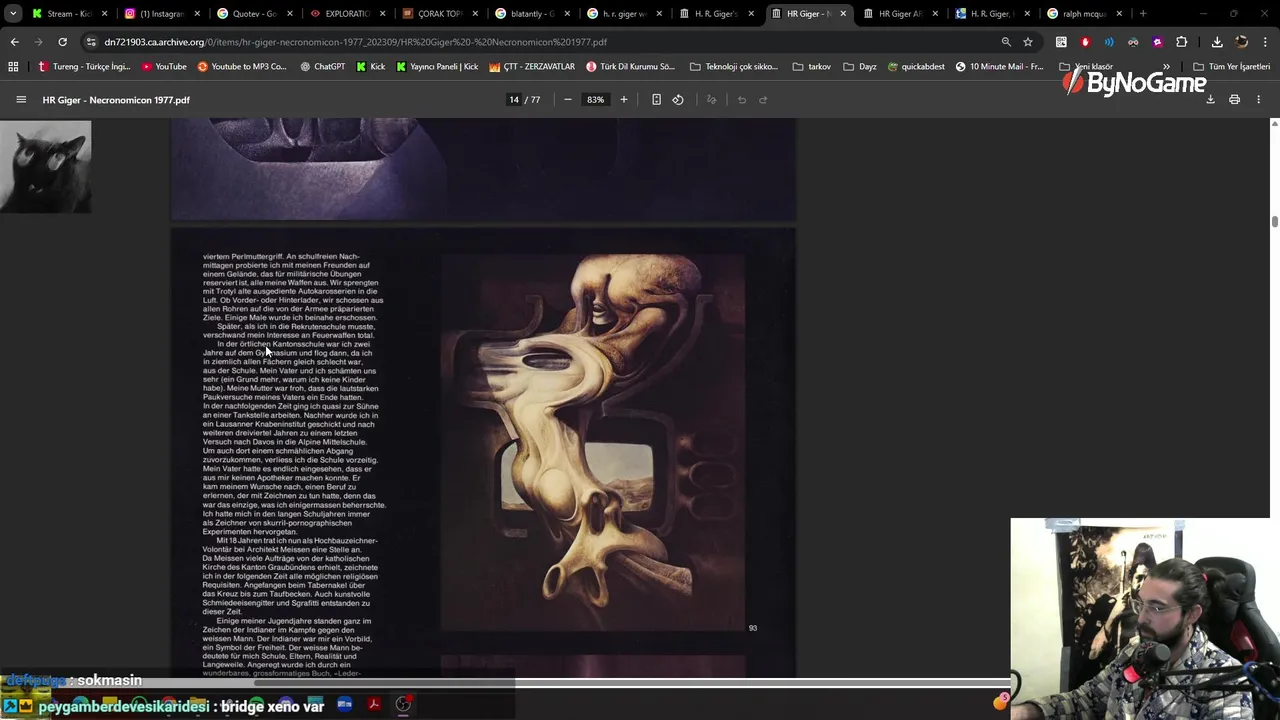Open Chrome downloads panel

[1217, 42]
